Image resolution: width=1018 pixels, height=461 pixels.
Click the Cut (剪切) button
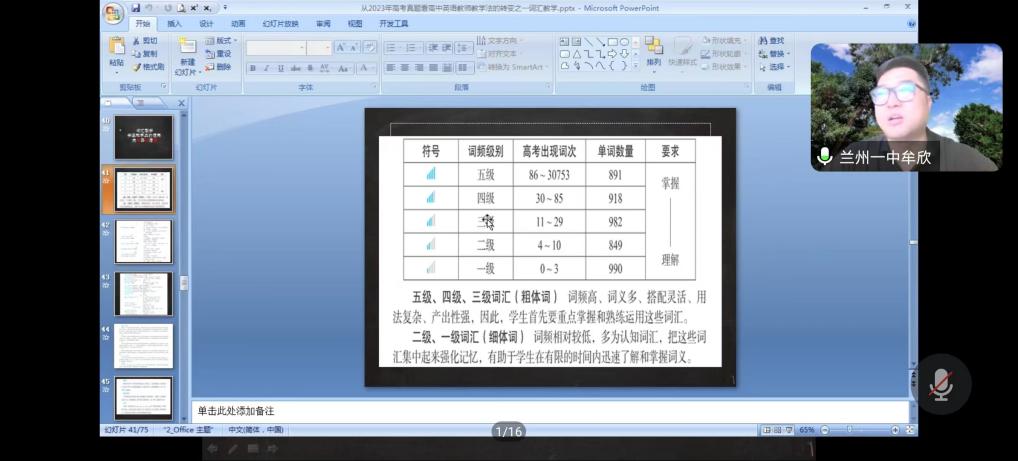click(145, 41)
